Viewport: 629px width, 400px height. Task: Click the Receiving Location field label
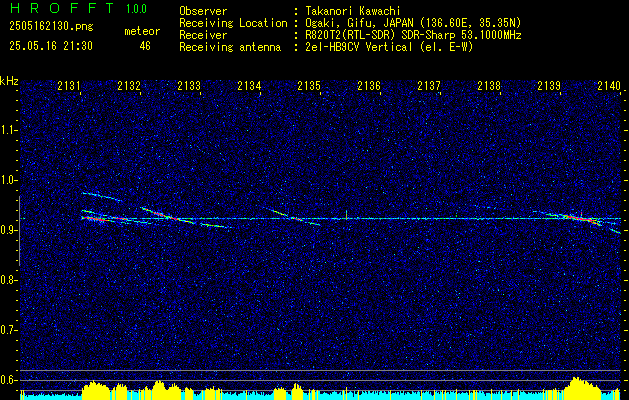[x=233, y=23]
